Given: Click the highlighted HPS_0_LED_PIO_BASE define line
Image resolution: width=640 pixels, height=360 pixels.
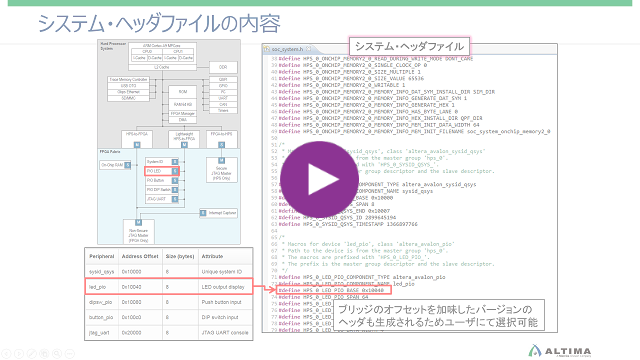Looking at the screenshot, I should click(x=333, y=290).
